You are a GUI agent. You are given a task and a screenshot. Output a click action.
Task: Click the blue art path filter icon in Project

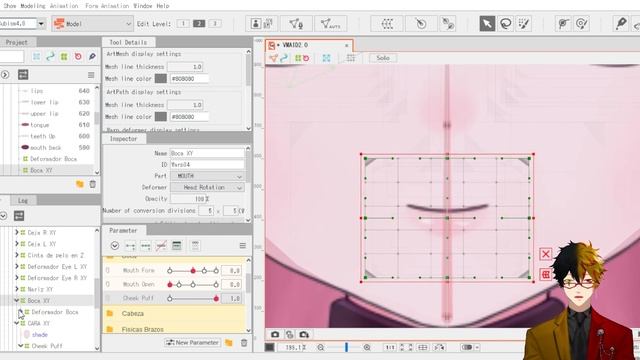click(x=50, y=57)
